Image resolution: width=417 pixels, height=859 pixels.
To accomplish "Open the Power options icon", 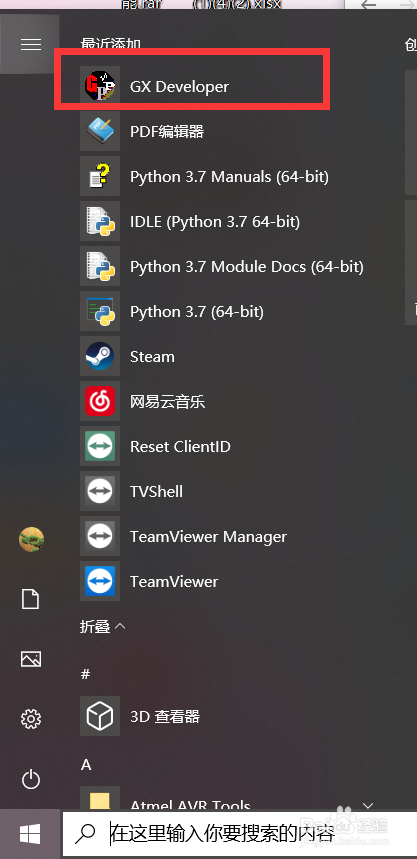I will point(31,778).
